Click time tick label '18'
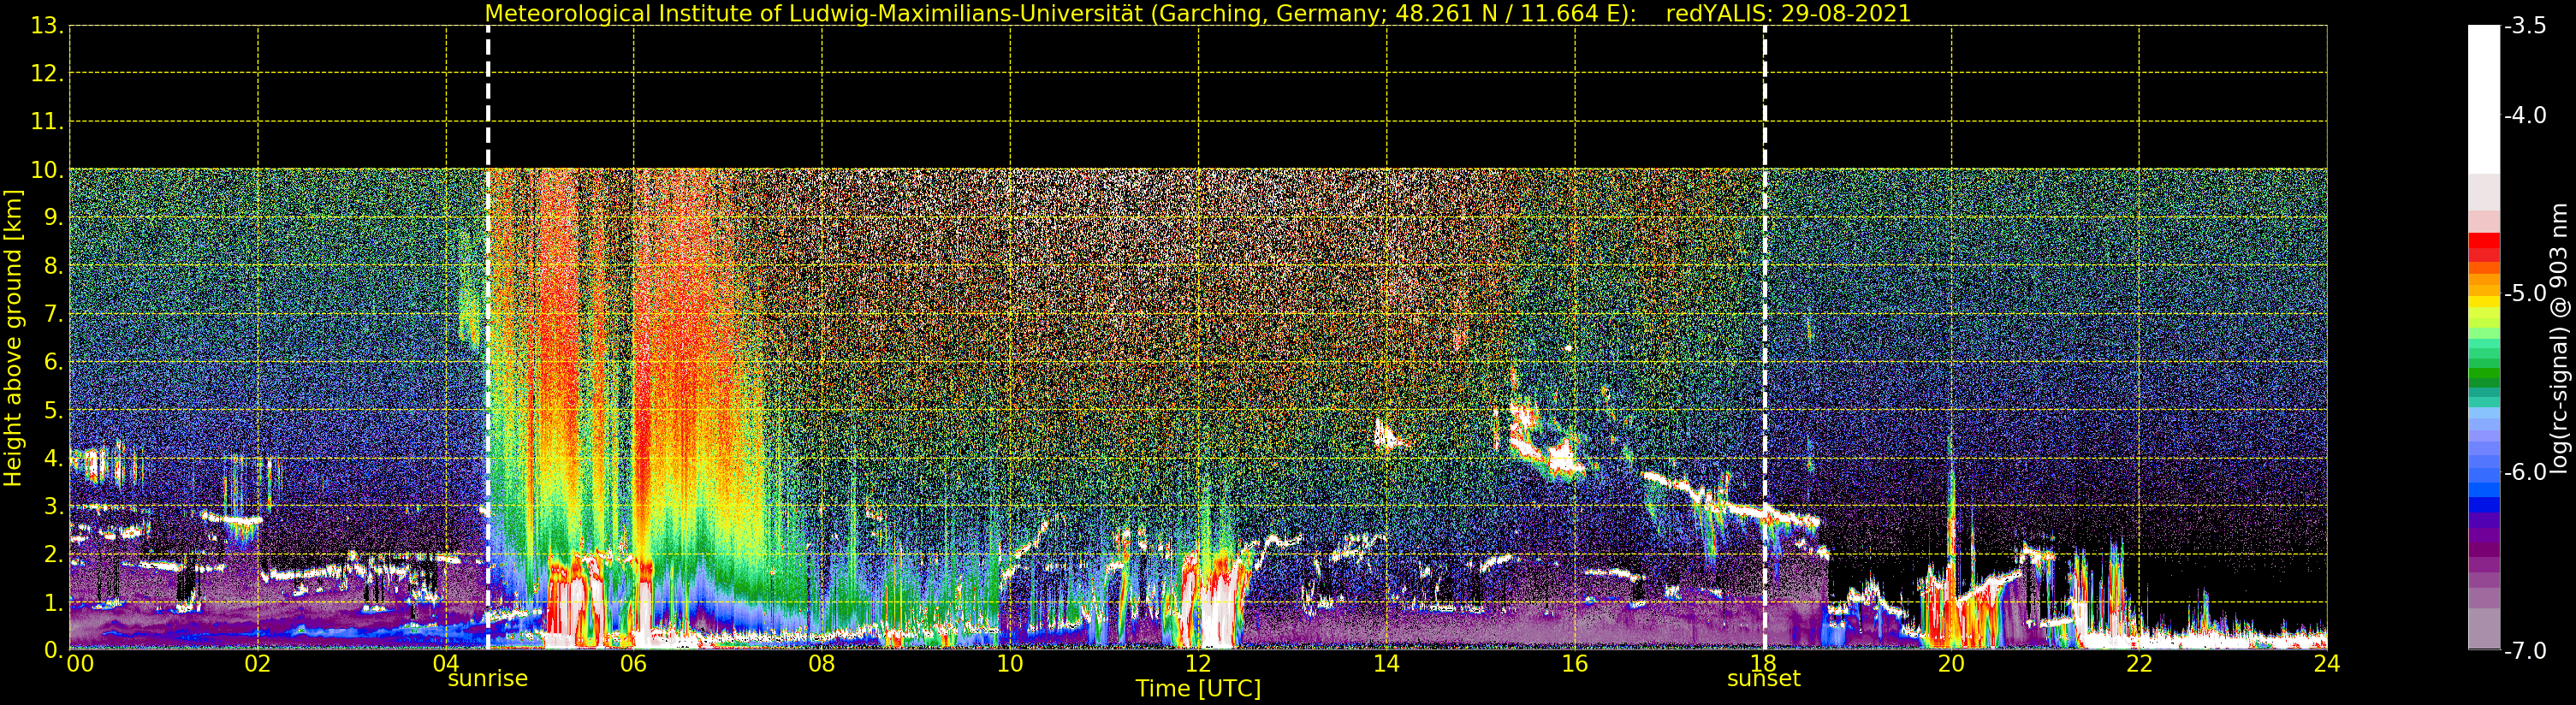Screen dimensions: 2576x705 (1763, 664)
